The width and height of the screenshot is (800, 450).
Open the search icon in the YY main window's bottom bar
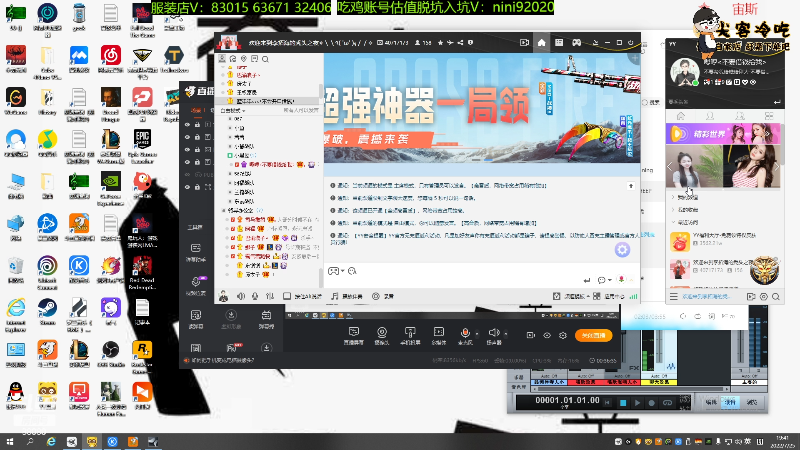pos(776,296)
